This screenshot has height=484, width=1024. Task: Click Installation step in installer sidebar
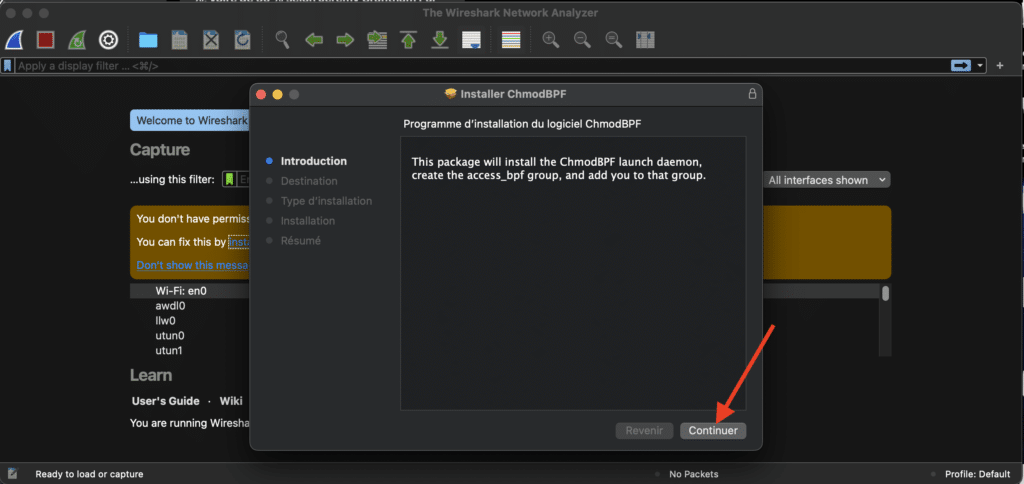point(308,221)
